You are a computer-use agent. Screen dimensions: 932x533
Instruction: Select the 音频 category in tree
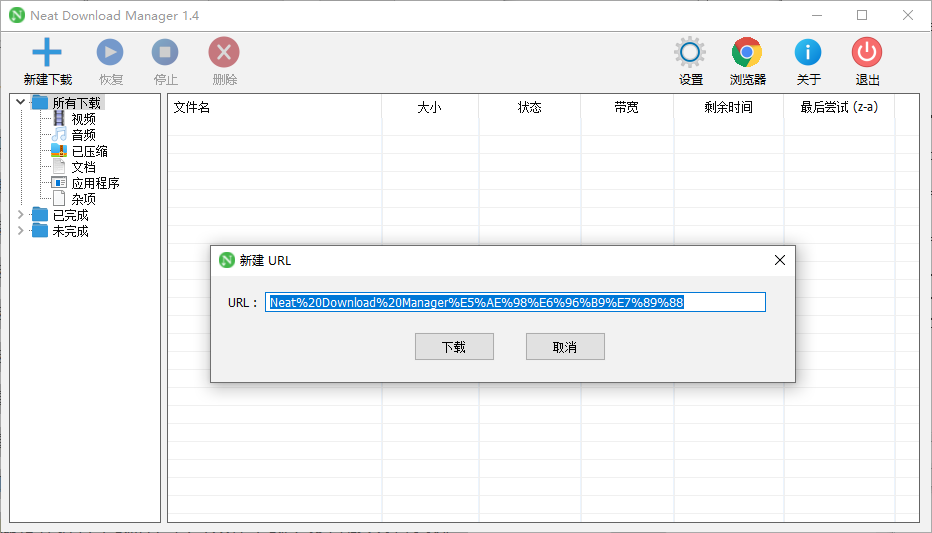(83, 135)
